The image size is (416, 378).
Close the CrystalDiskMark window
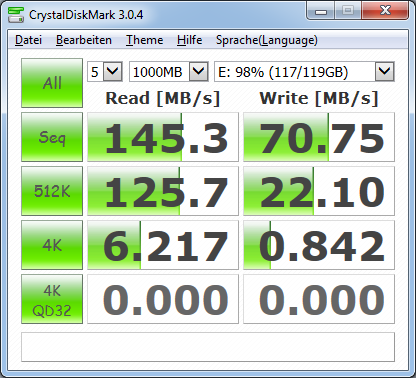coord(385,12)
